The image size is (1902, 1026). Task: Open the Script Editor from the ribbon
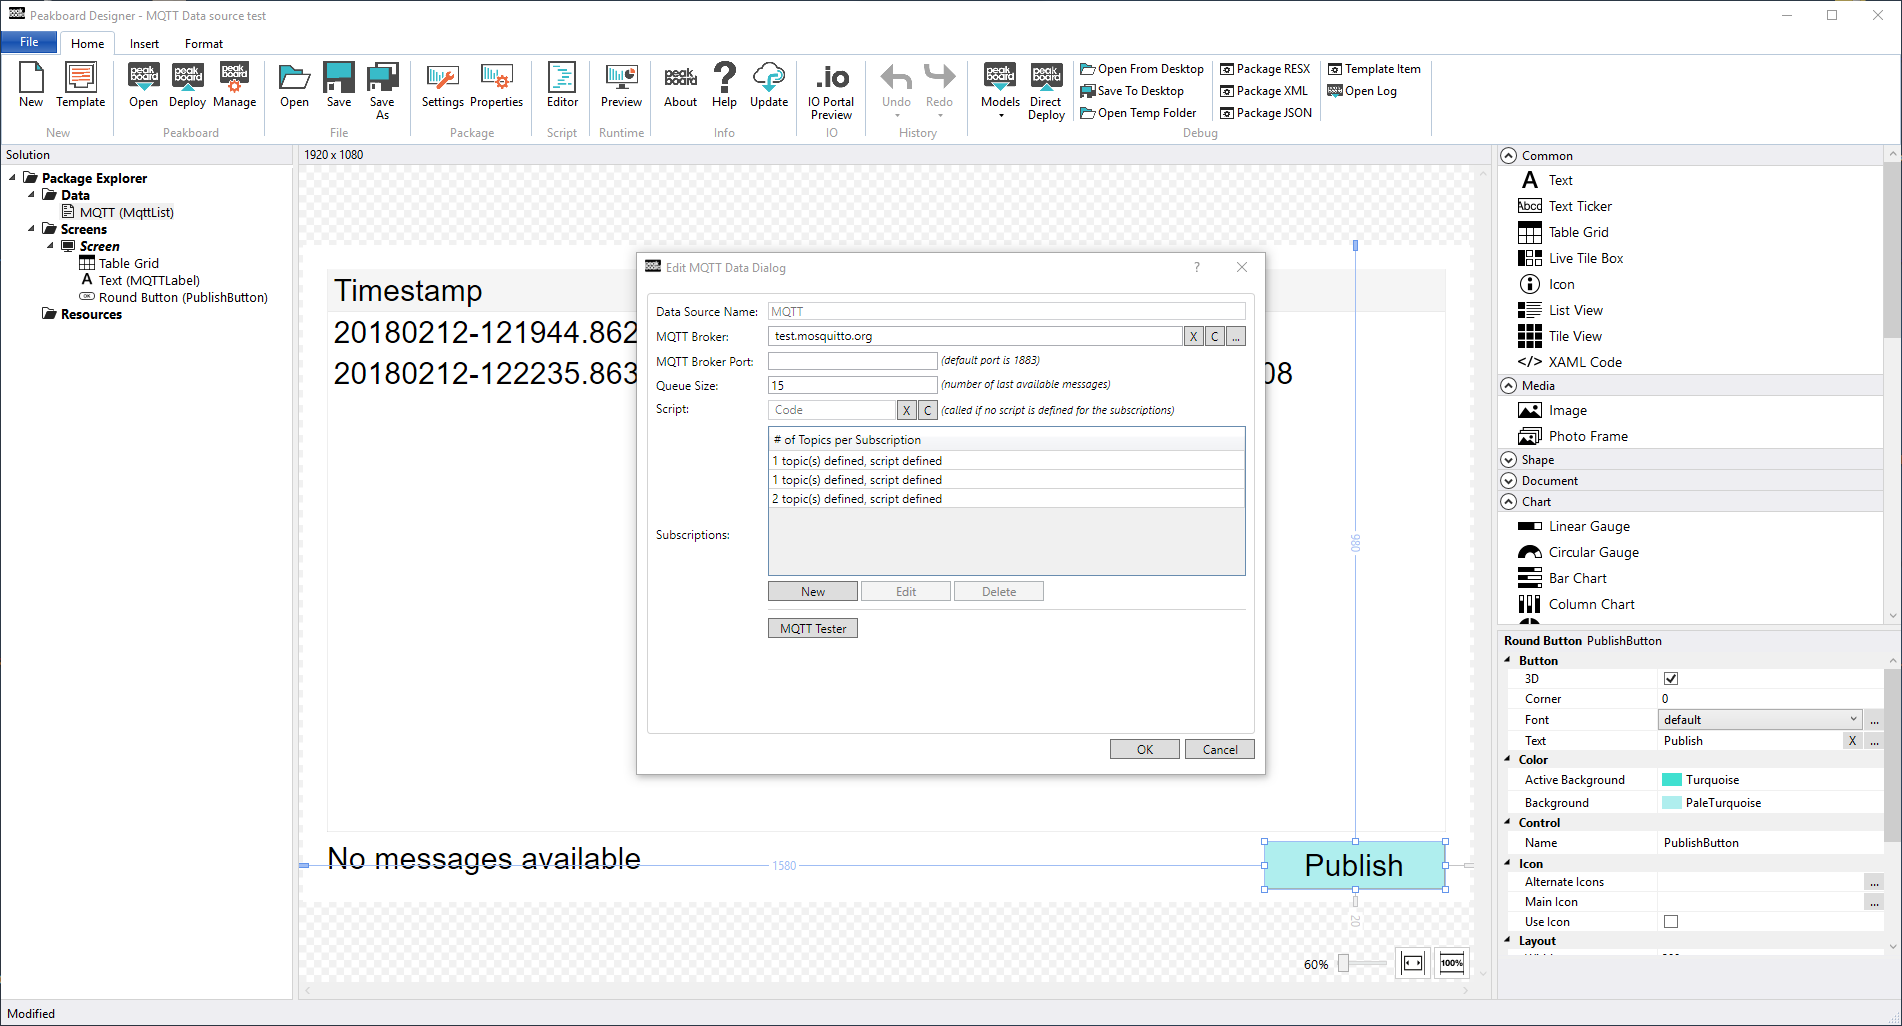coord(562,85)
